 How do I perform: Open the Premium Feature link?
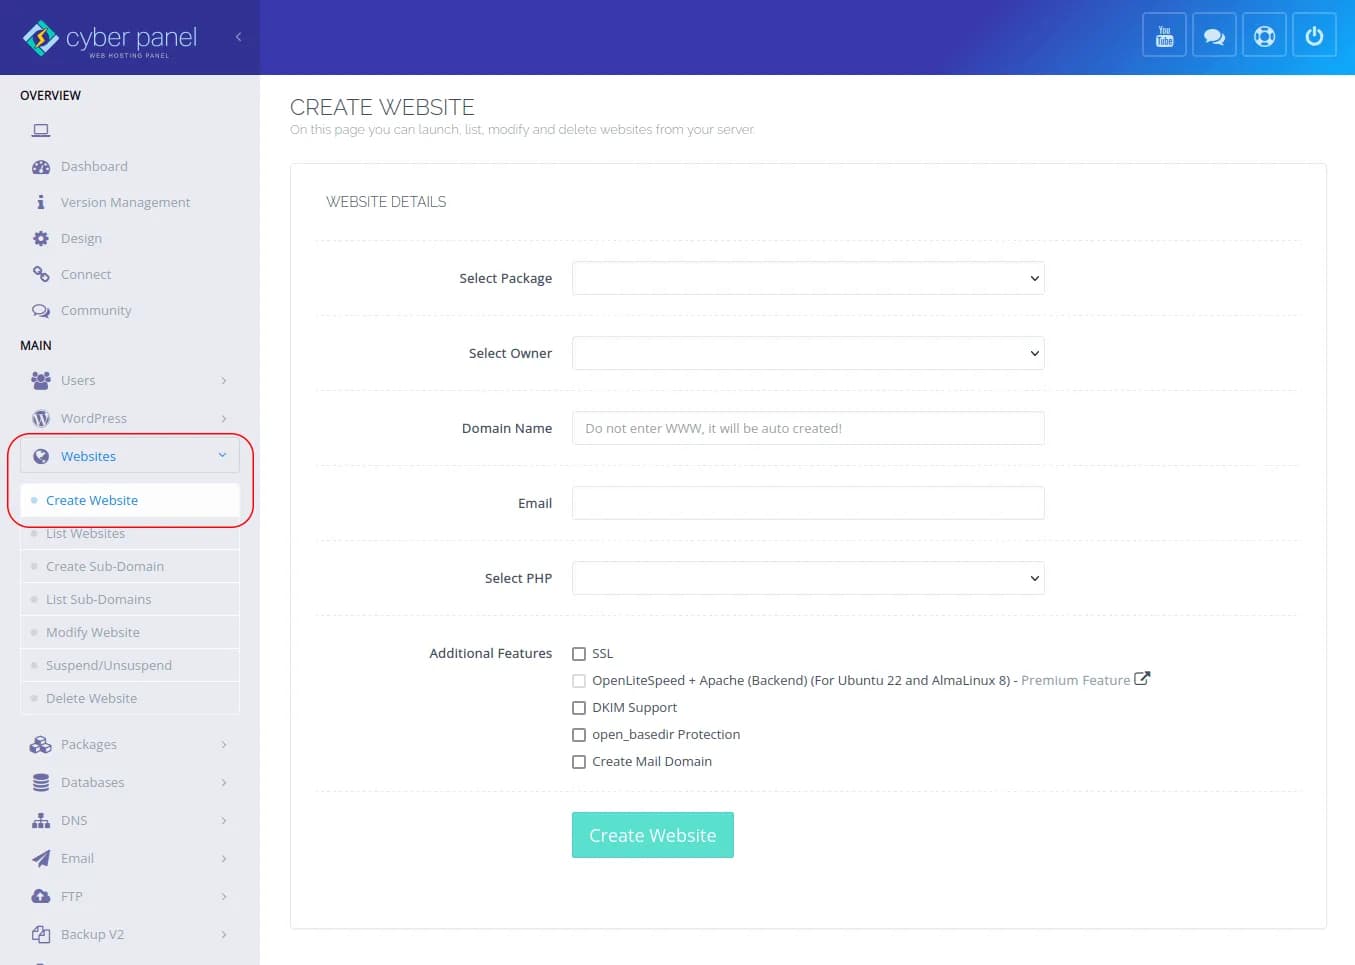point(1075,680)
